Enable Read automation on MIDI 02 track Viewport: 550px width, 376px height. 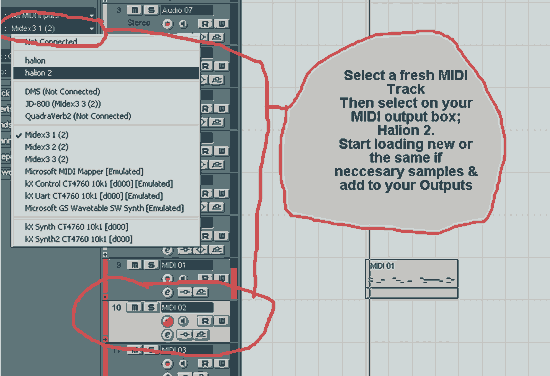point(205,321)
